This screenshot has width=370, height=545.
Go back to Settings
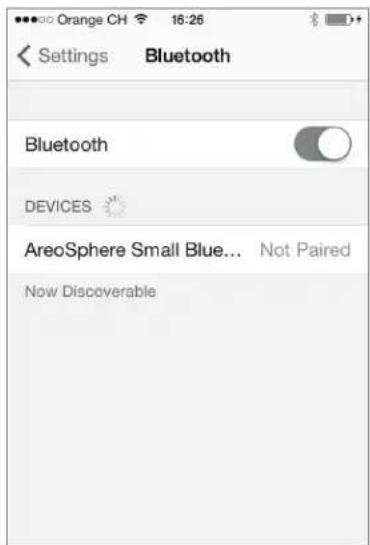click(63, 56)
